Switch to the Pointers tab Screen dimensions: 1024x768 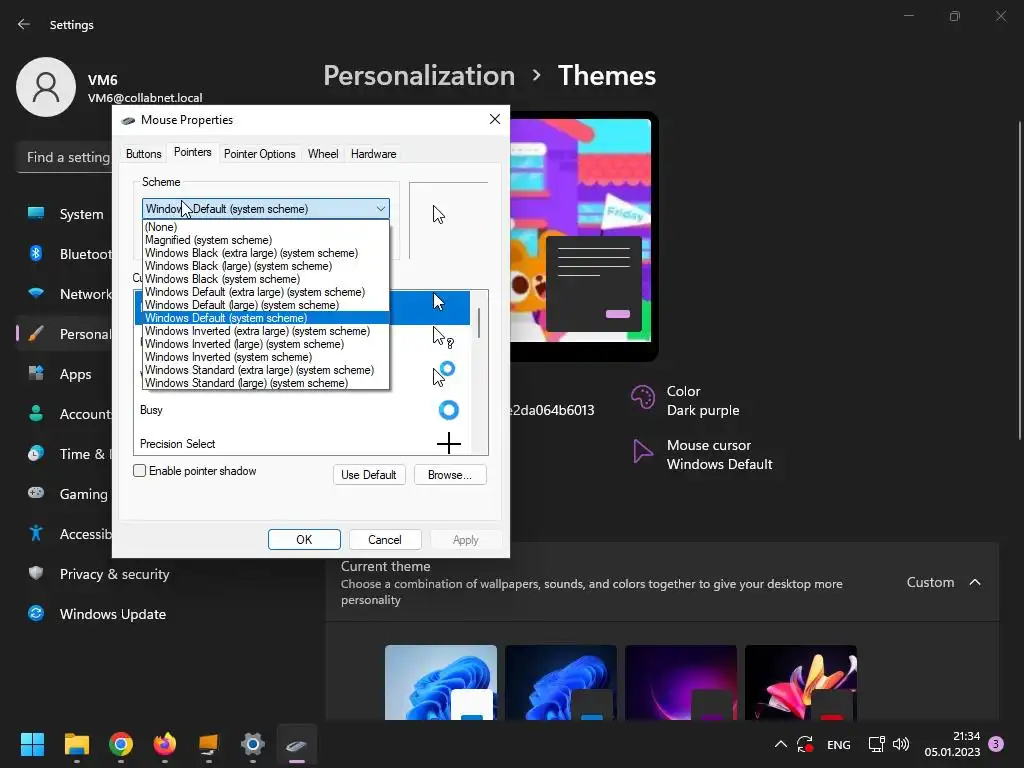(x=193, y=152)
